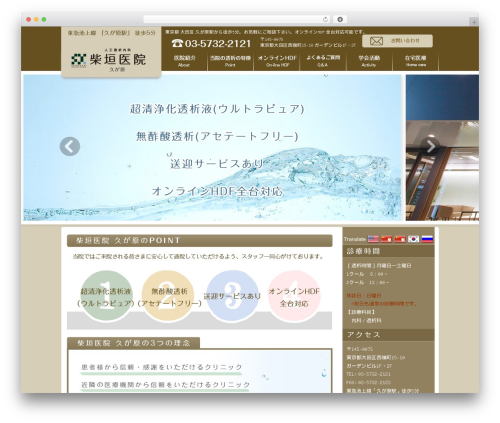The height and width of the screenshot is (423, 500).
Task: Click the previous slide arrow on the carousel
Action: (70, 146)
